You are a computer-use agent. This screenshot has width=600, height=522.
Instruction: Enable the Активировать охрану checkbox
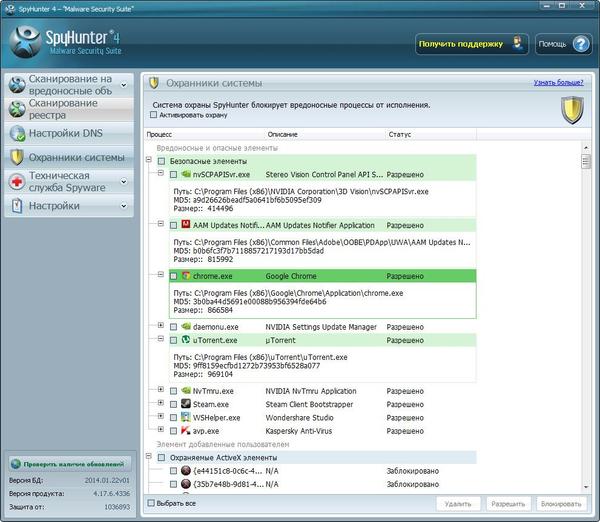point(154,115)
